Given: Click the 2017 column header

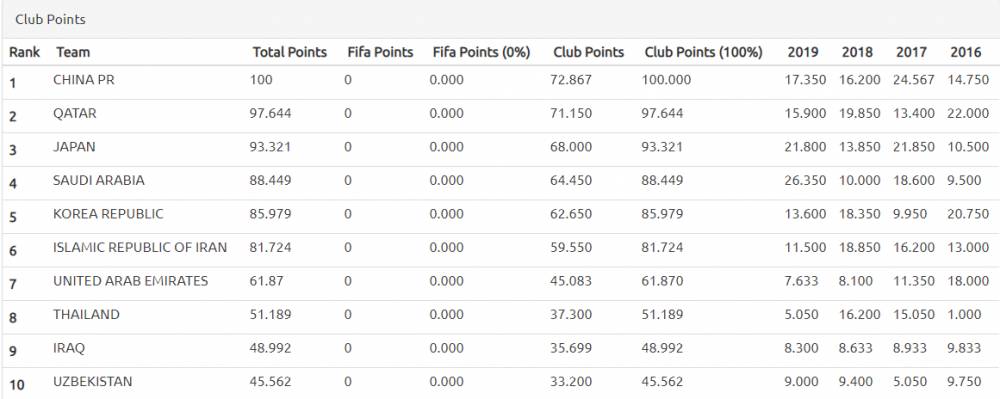Looking at the screenshot, I should tap(911, 52).
